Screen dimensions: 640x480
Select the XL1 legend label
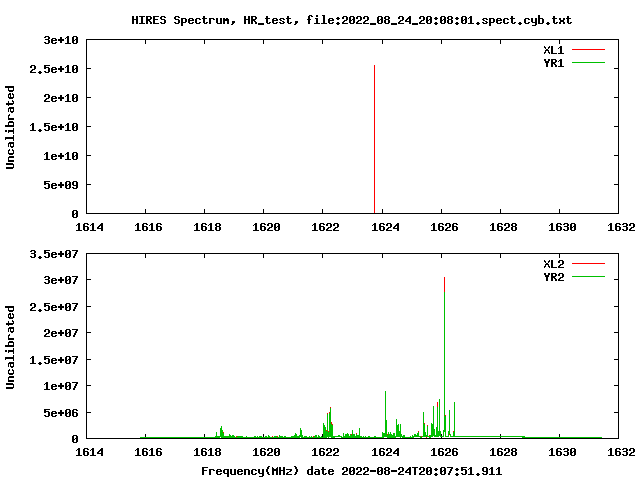(553, 50)
